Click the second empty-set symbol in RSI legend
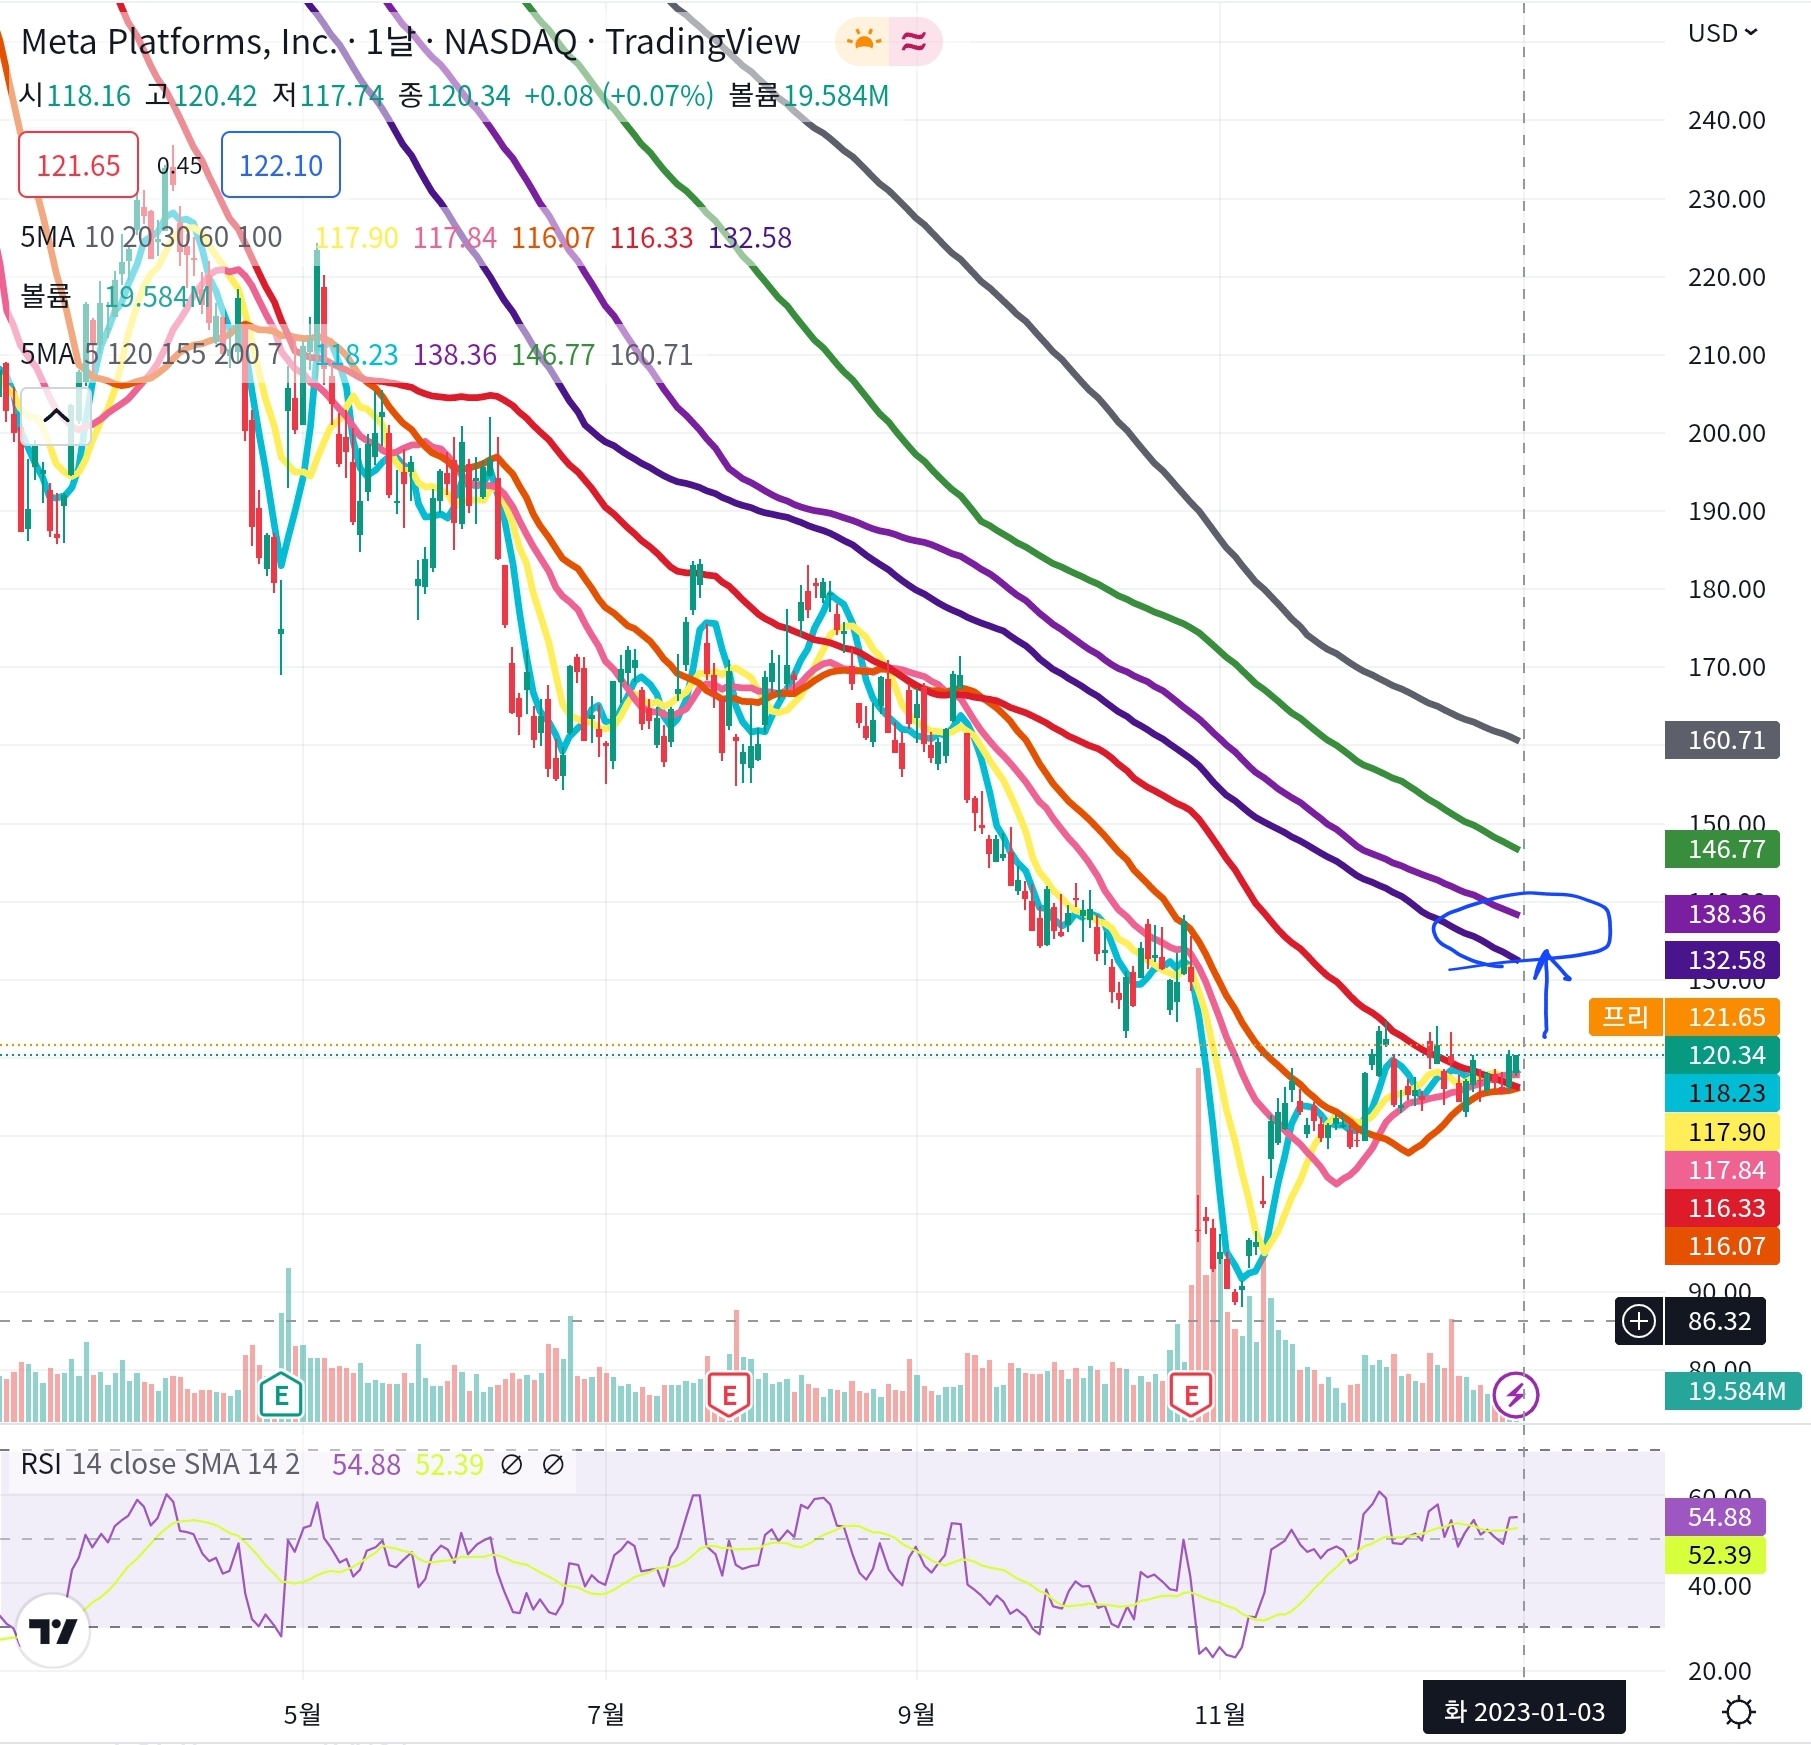Viewport: 1811px width, 1745px height. click(553, 1465)
